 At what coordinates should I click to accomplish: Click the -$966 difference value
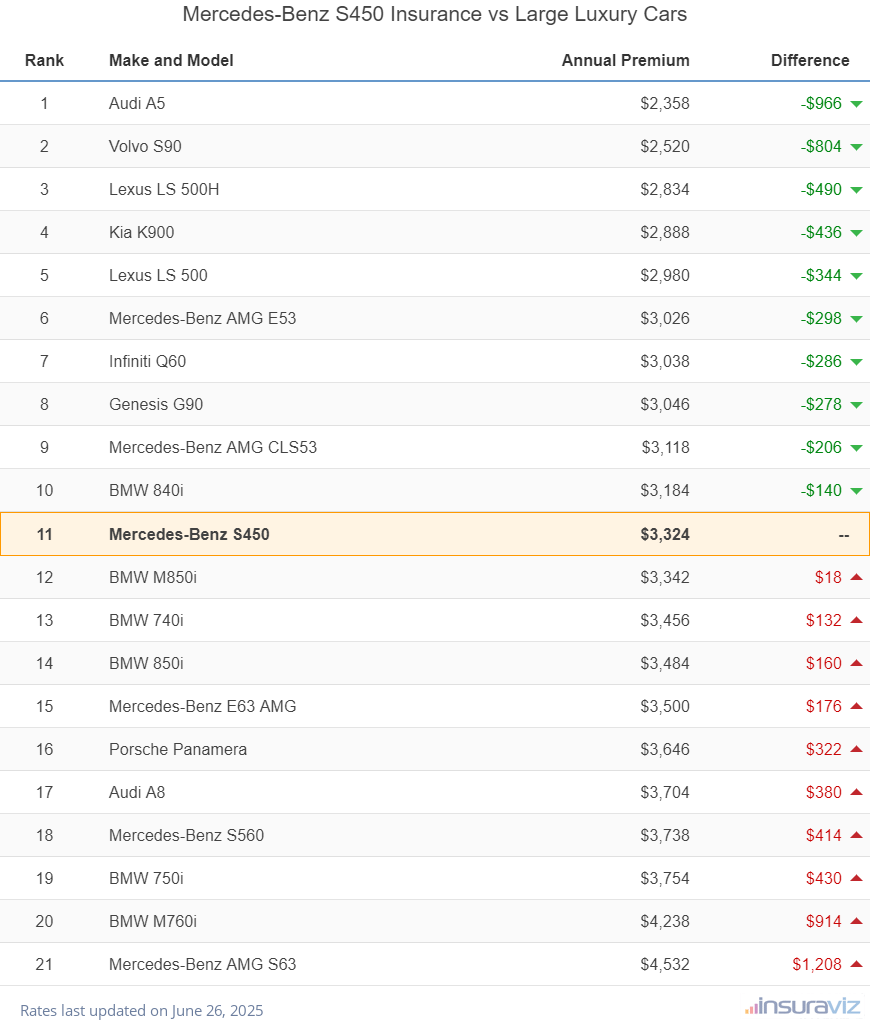822,103
